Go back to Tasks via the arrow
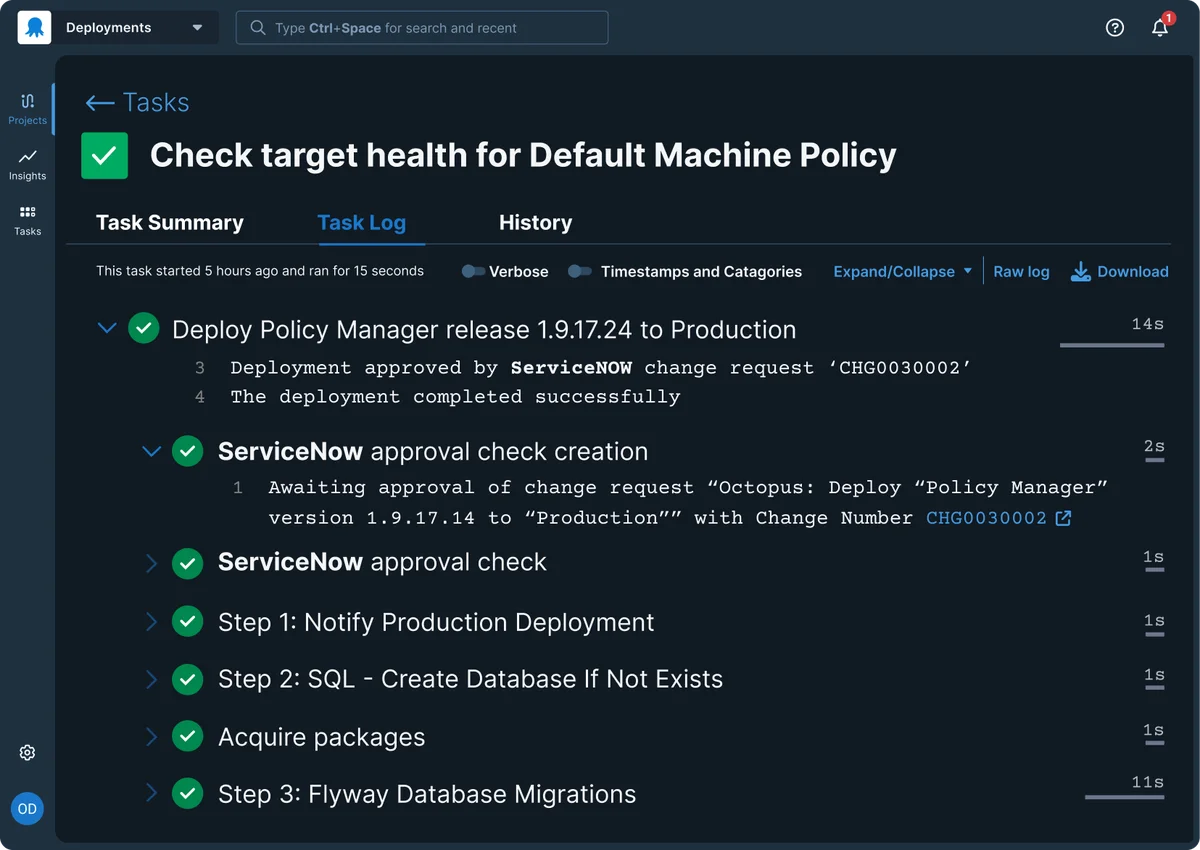Image resolution: width=1200 pixels, height=850 pixels. (x=137, y=102)
